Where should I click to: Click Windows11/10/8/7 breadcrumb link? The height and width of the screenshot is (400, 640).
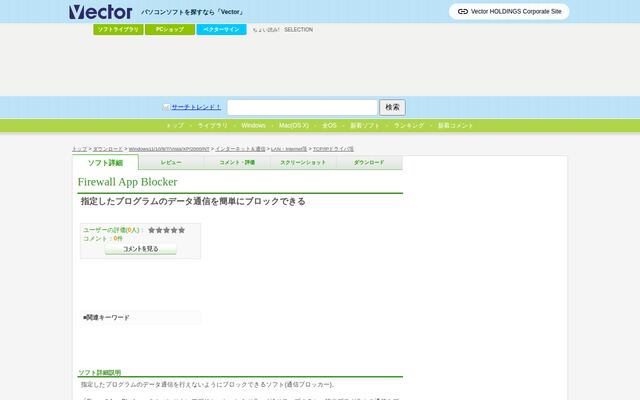point(169,149)
